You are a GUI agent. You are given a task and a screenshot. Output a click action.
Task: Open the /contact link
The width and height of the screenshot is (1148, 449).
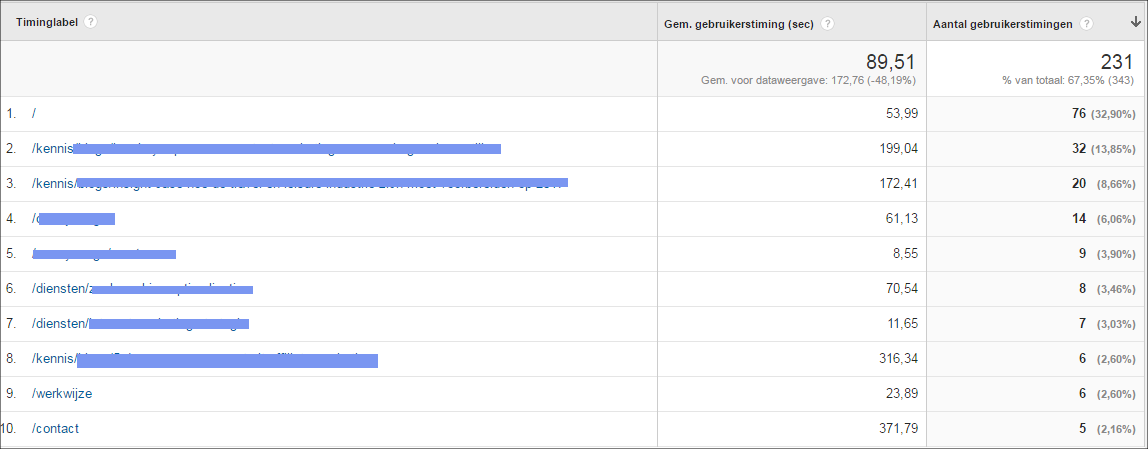pos(55,429)
